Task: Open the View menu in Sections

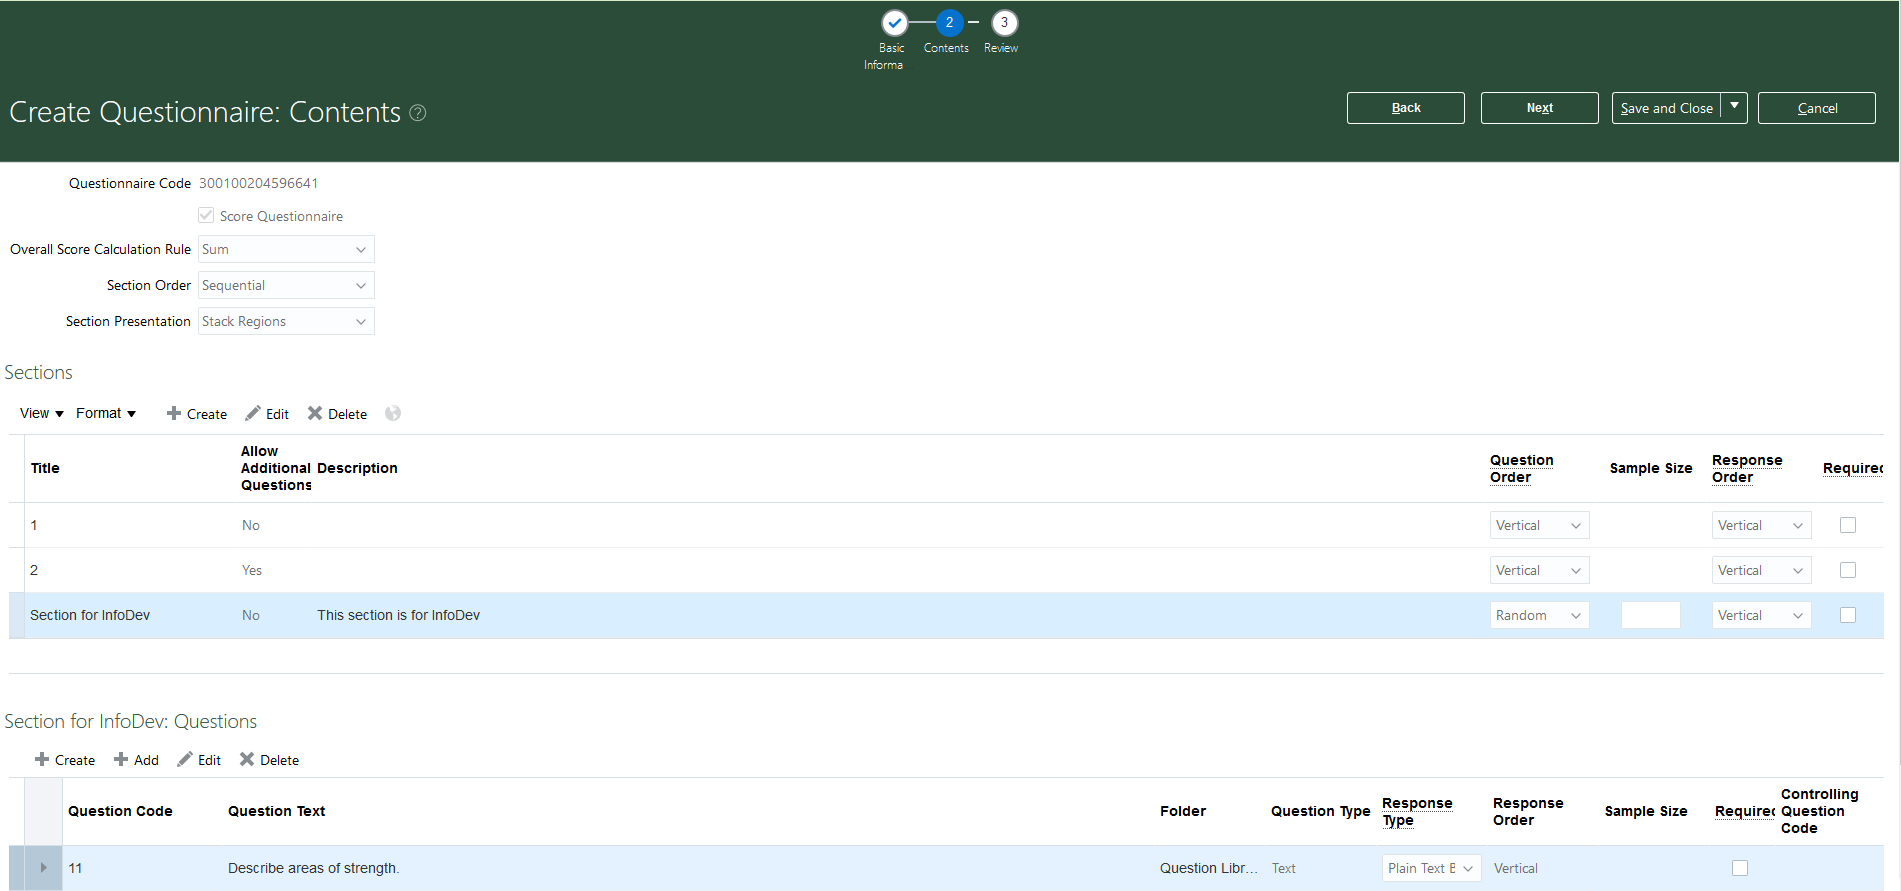Action: coord(42,413)
